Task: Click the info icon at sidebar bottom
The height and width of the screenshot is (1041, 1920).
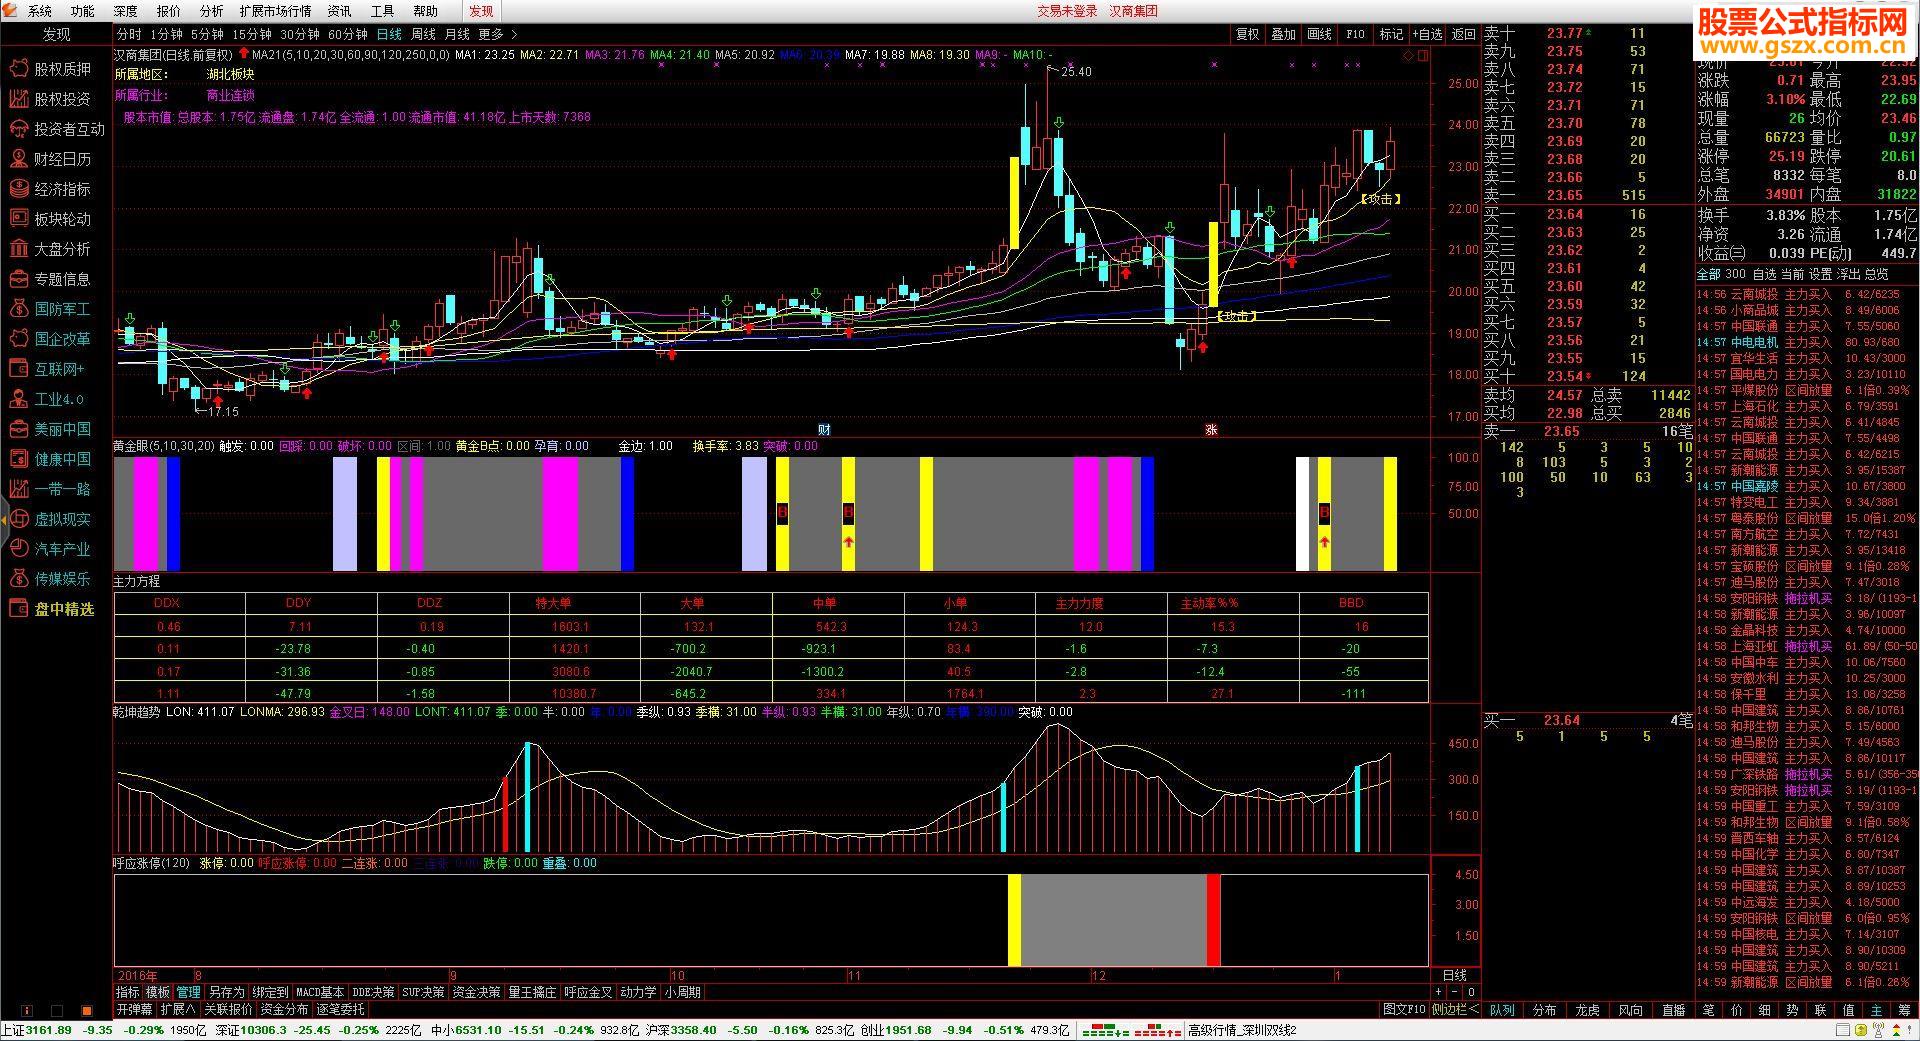Action: click(27, 1011)
